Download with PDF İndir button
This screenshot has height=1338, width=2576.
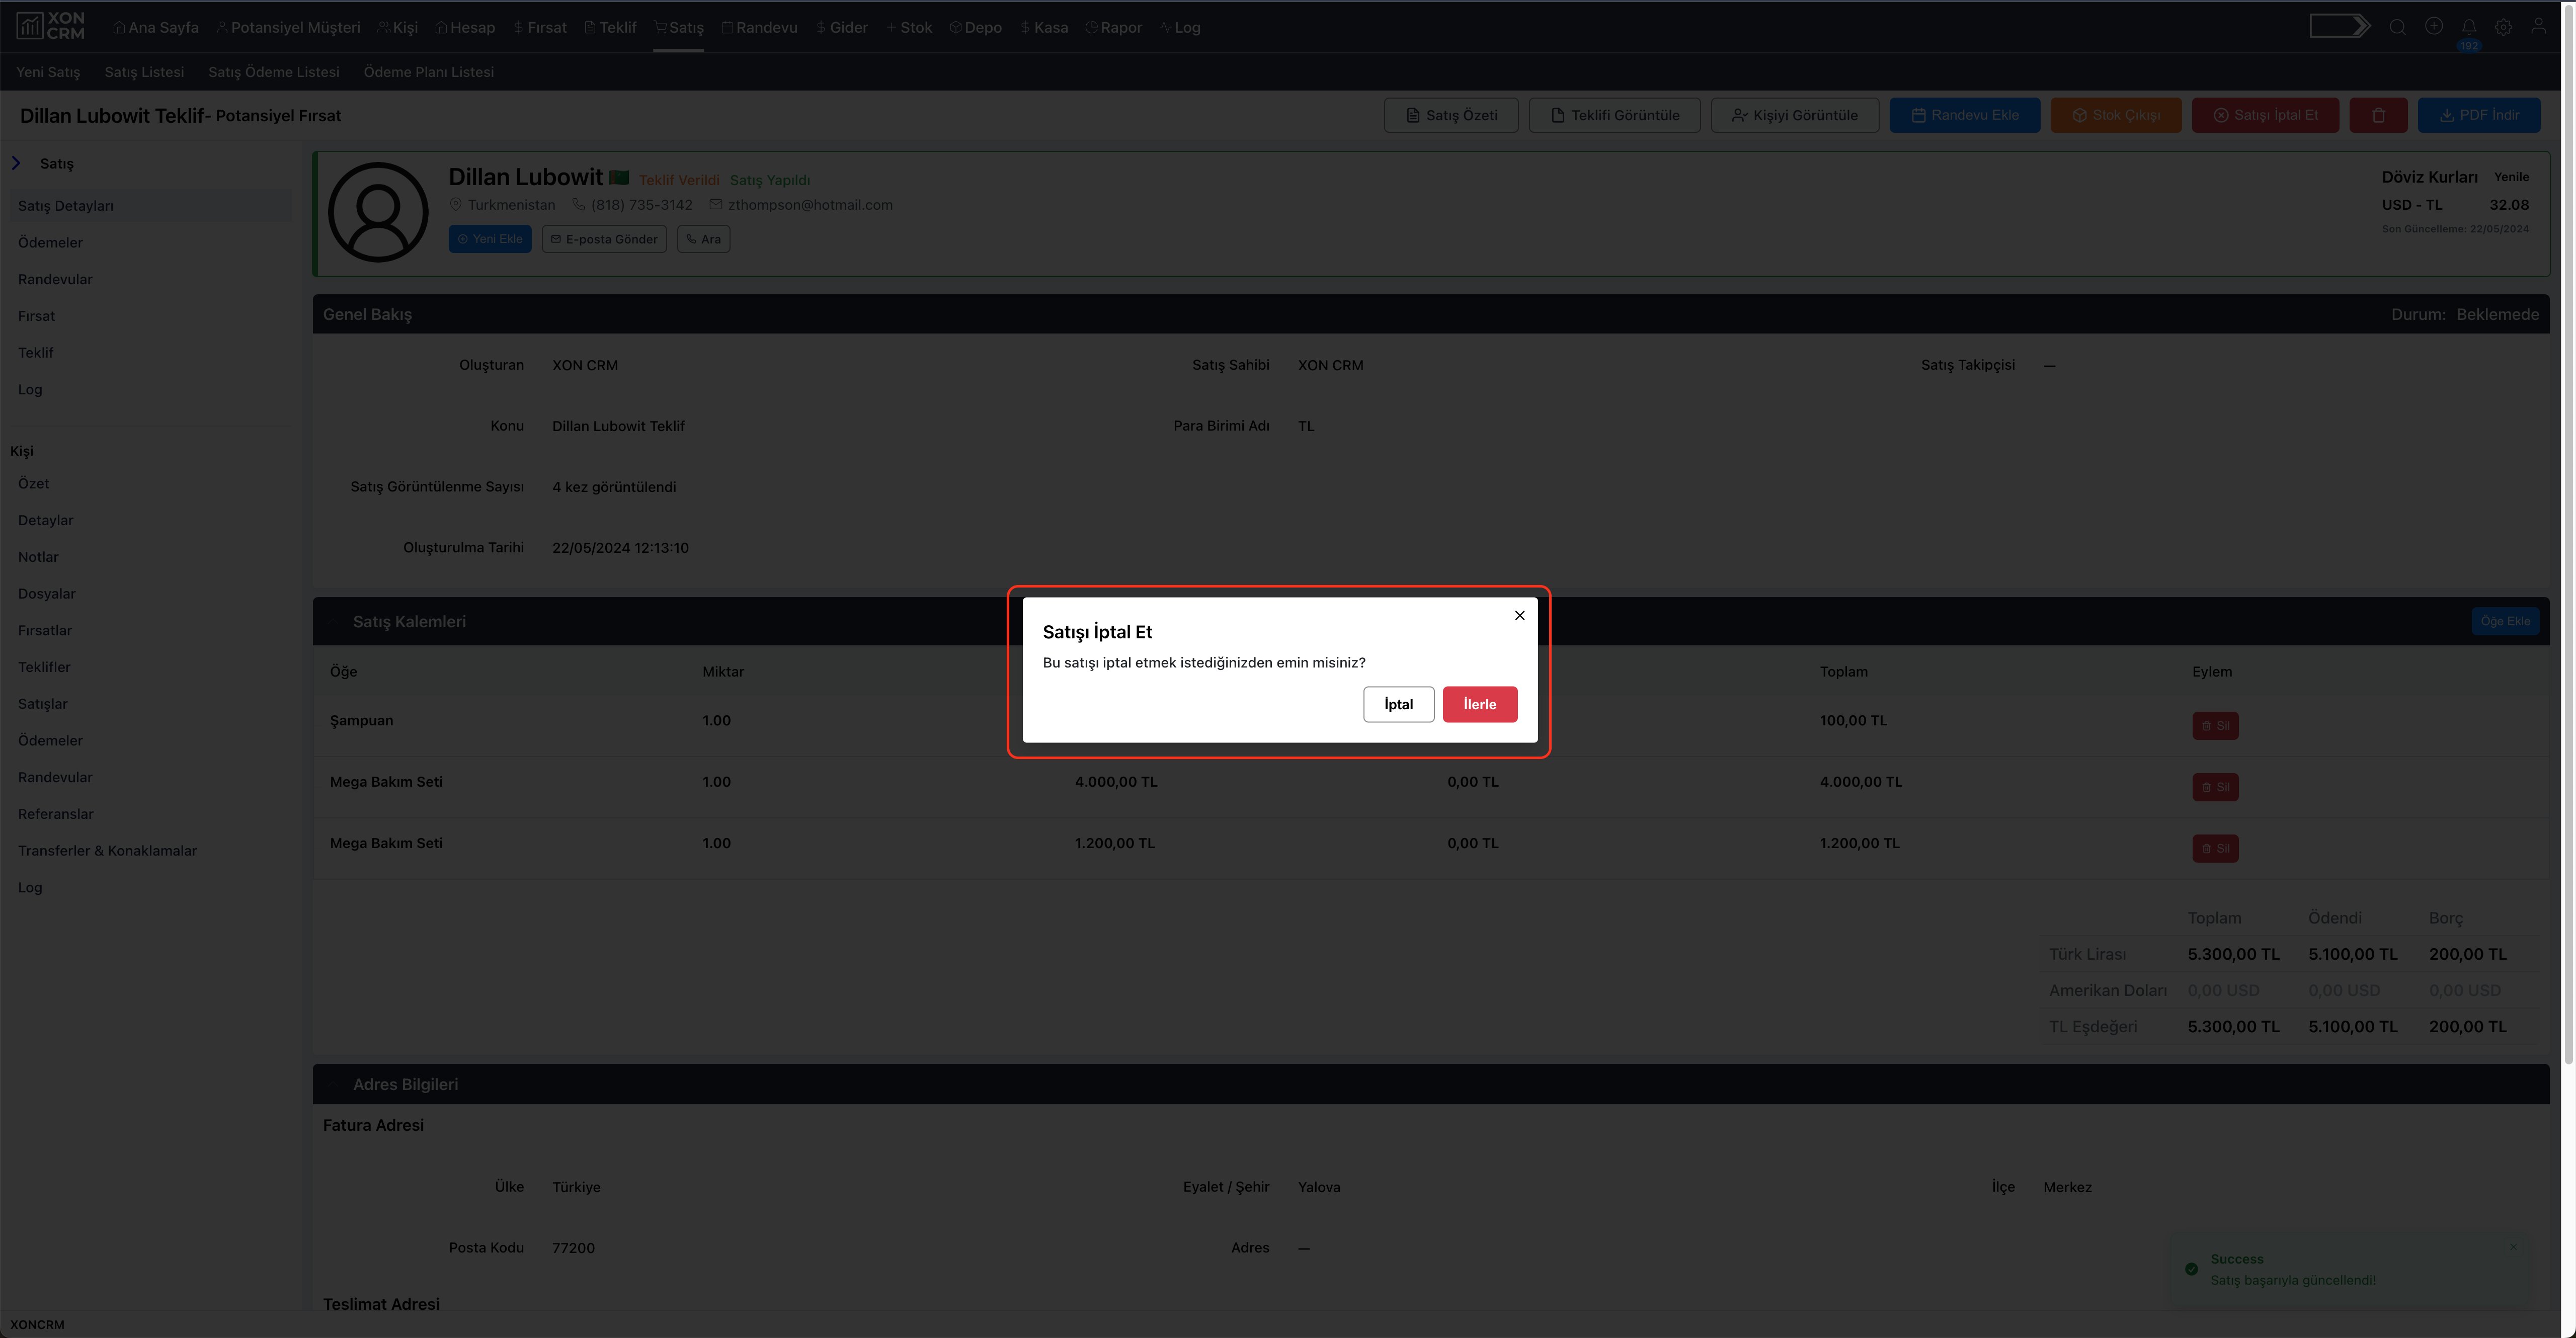(2478, 115)
